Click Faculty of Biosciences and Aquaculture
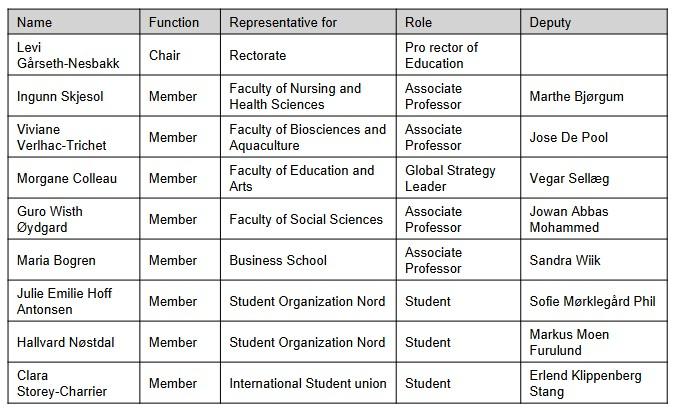The height and width of the screenshot is (410, 675). [x=307, y=137]
